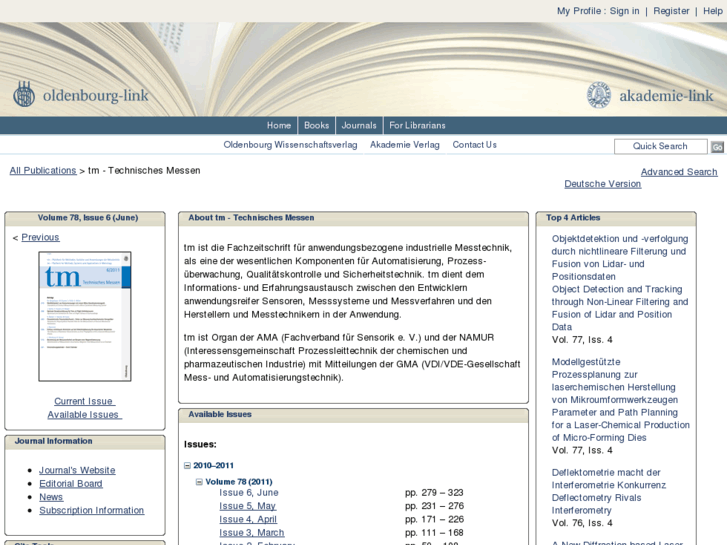Select the page range pp. 111 – 168
The width and height of the screenshot is (727, 545).
coord(434,532)
